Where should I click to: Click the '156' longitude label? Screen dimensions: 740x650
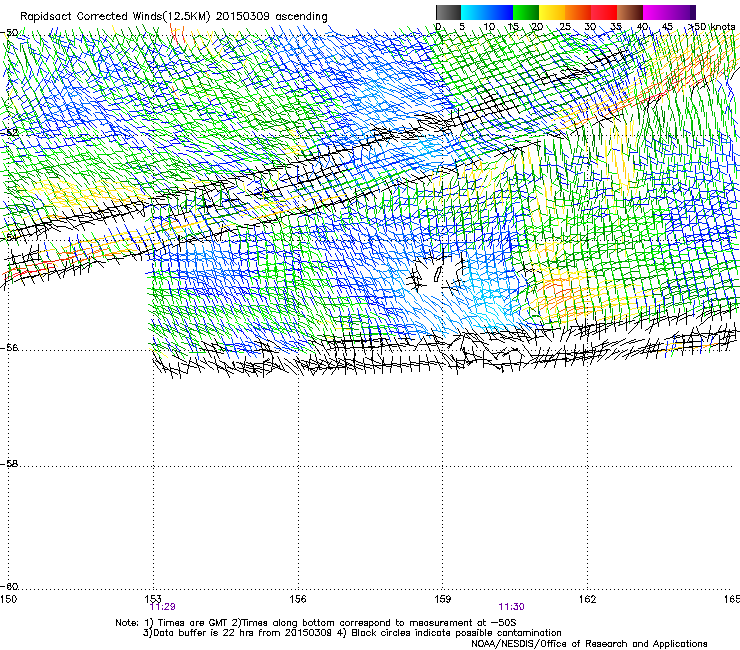pyautogui.click(x=298, y=599)
